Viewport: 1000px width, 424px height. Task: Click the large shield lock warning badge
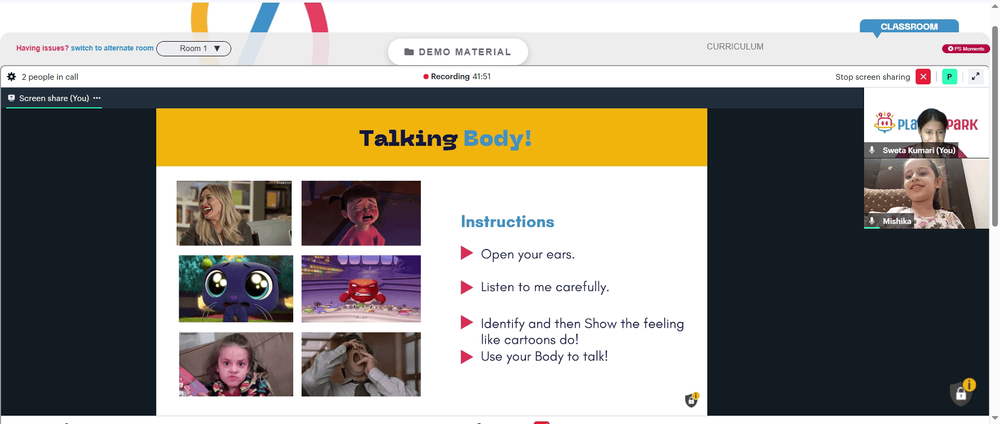point(962,392)
